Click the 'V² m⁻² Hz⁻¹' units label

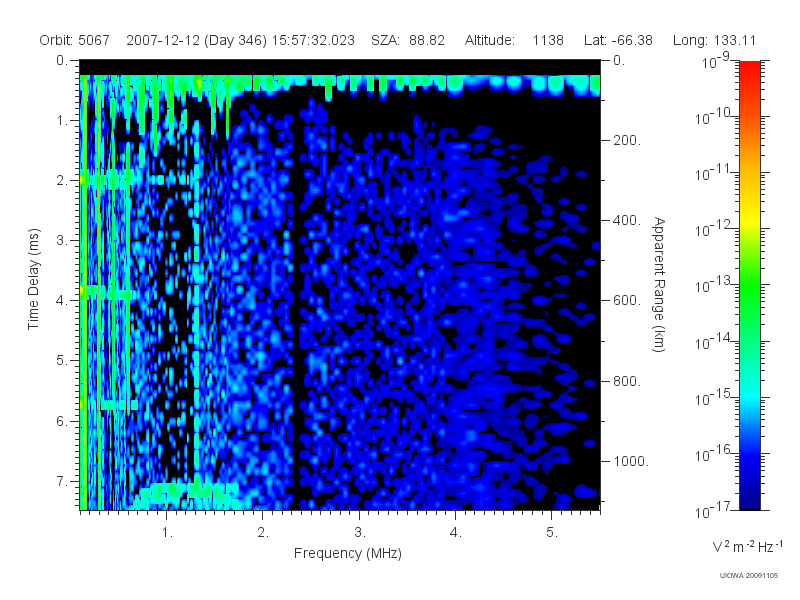[748, 546]
